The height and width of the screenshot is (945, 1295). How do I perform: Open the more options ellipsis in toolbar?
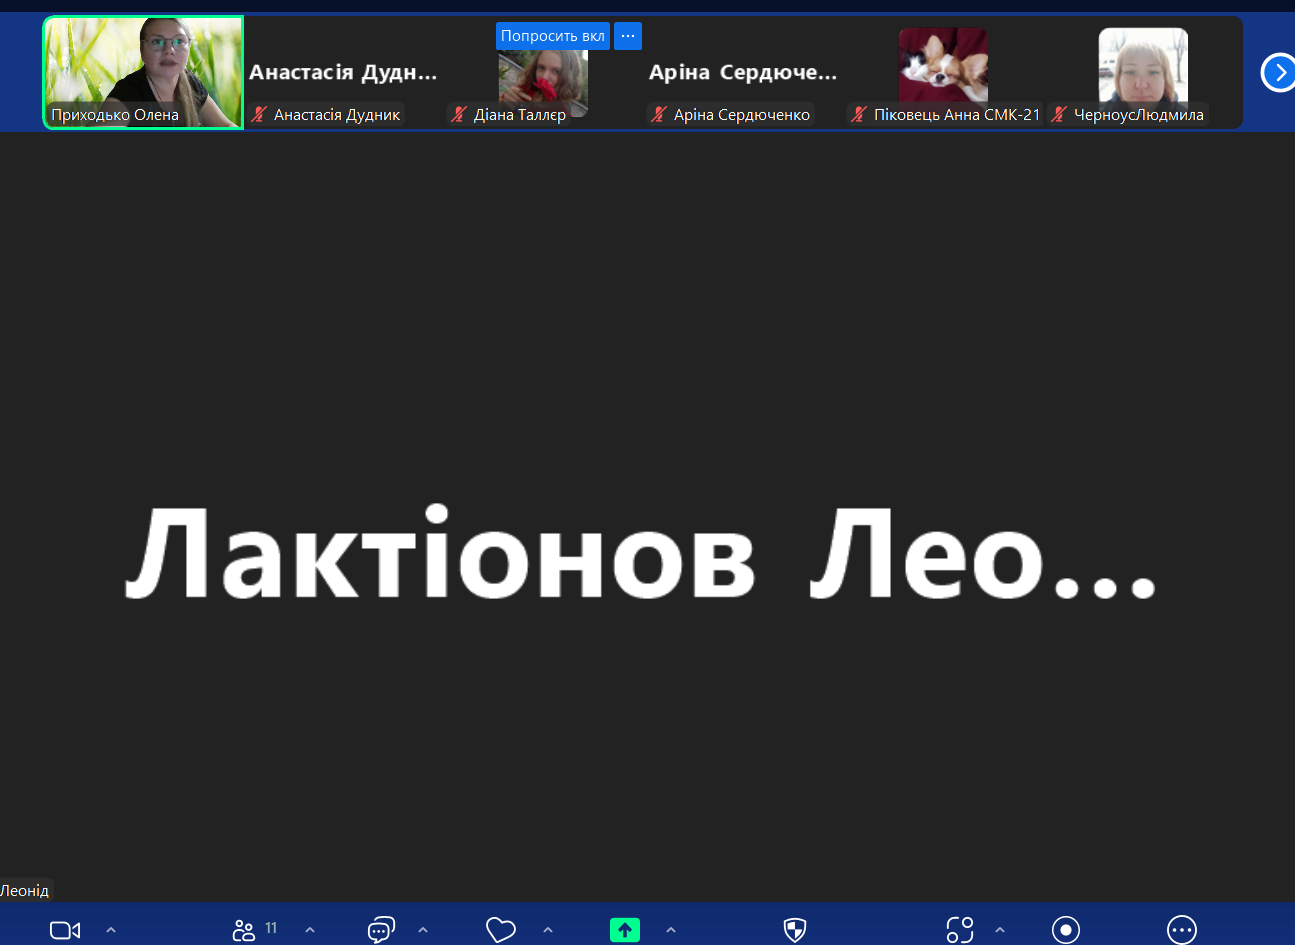pyautogui.click(x=1182, y=930)
